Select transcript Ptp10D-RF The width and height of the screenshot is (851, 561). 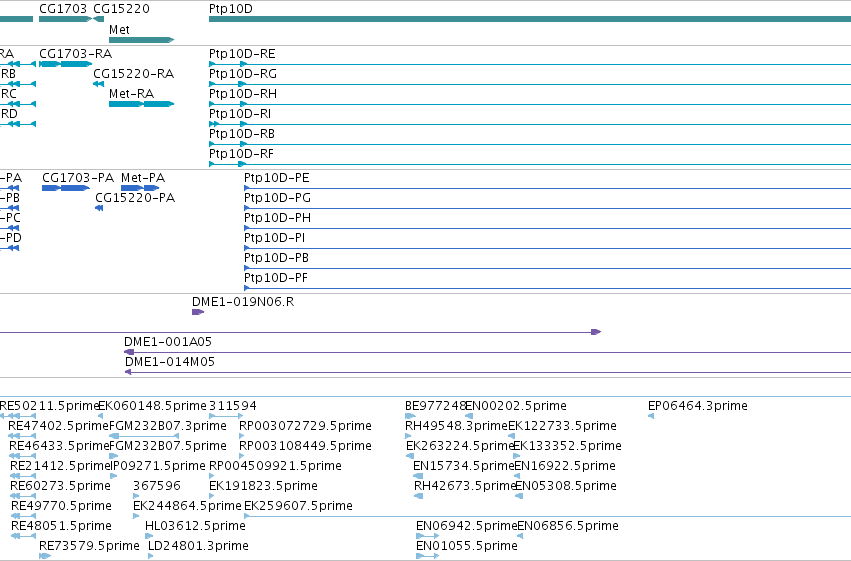point(241,154)
